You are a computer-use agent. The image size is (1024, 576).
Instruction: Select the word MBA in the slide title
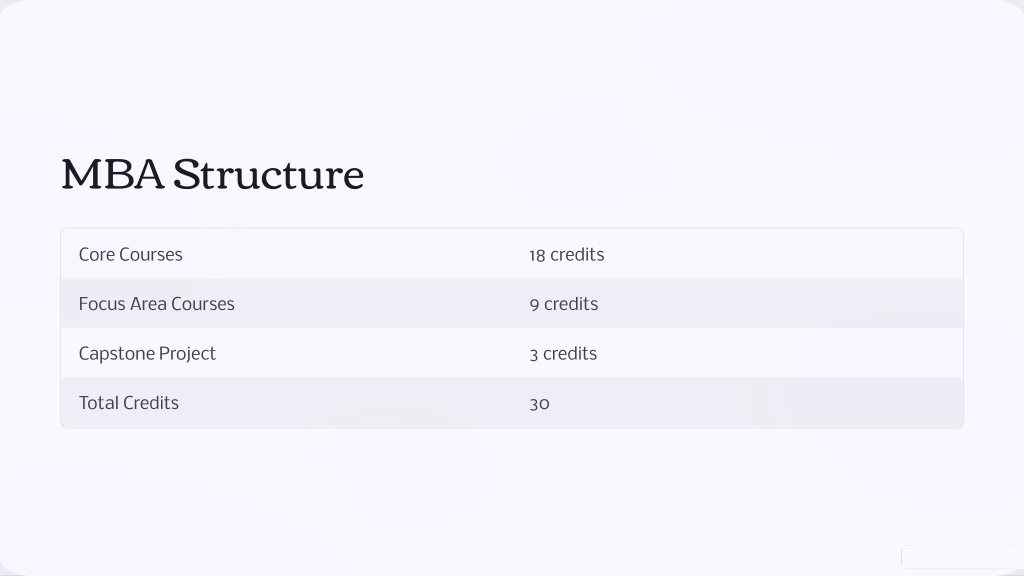coord(113,175)
